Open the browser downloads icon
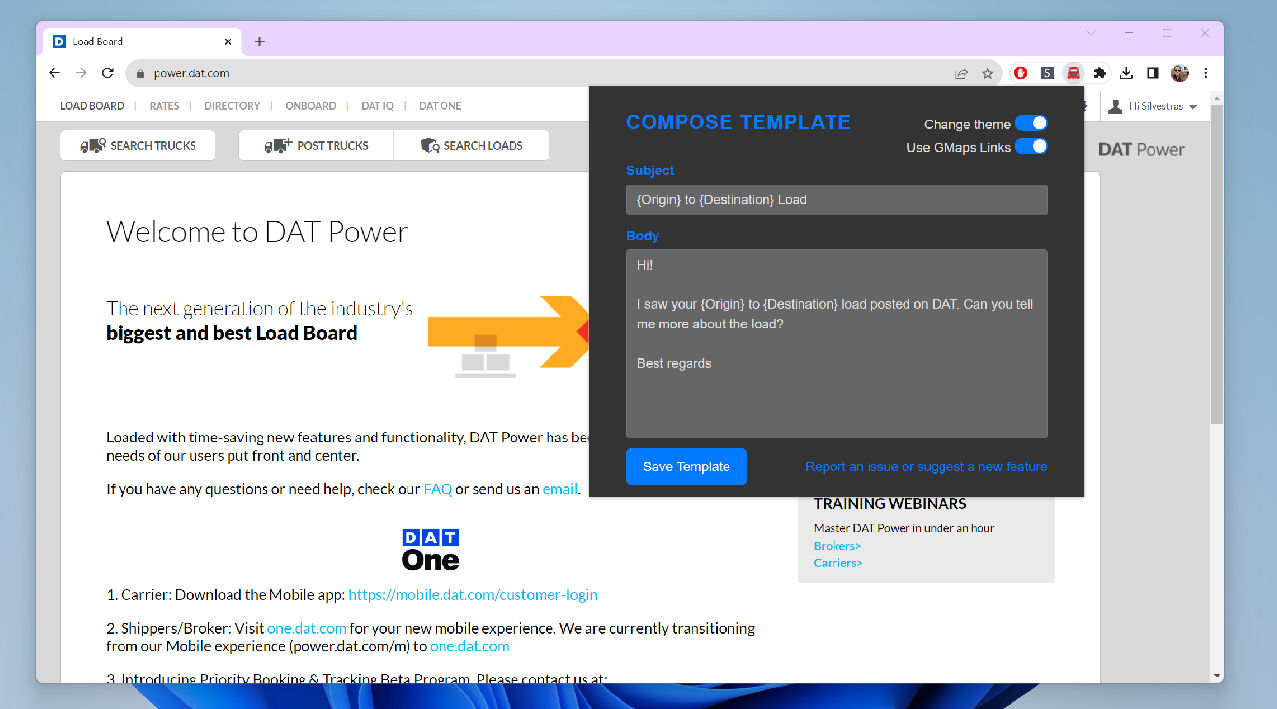The height and width of the screenshot is (709, 1277). [1126, 73]
